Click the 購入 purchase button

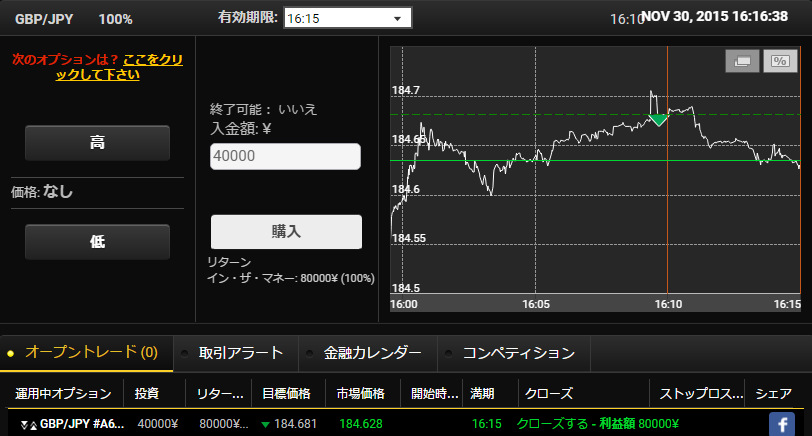coord(286,231)
